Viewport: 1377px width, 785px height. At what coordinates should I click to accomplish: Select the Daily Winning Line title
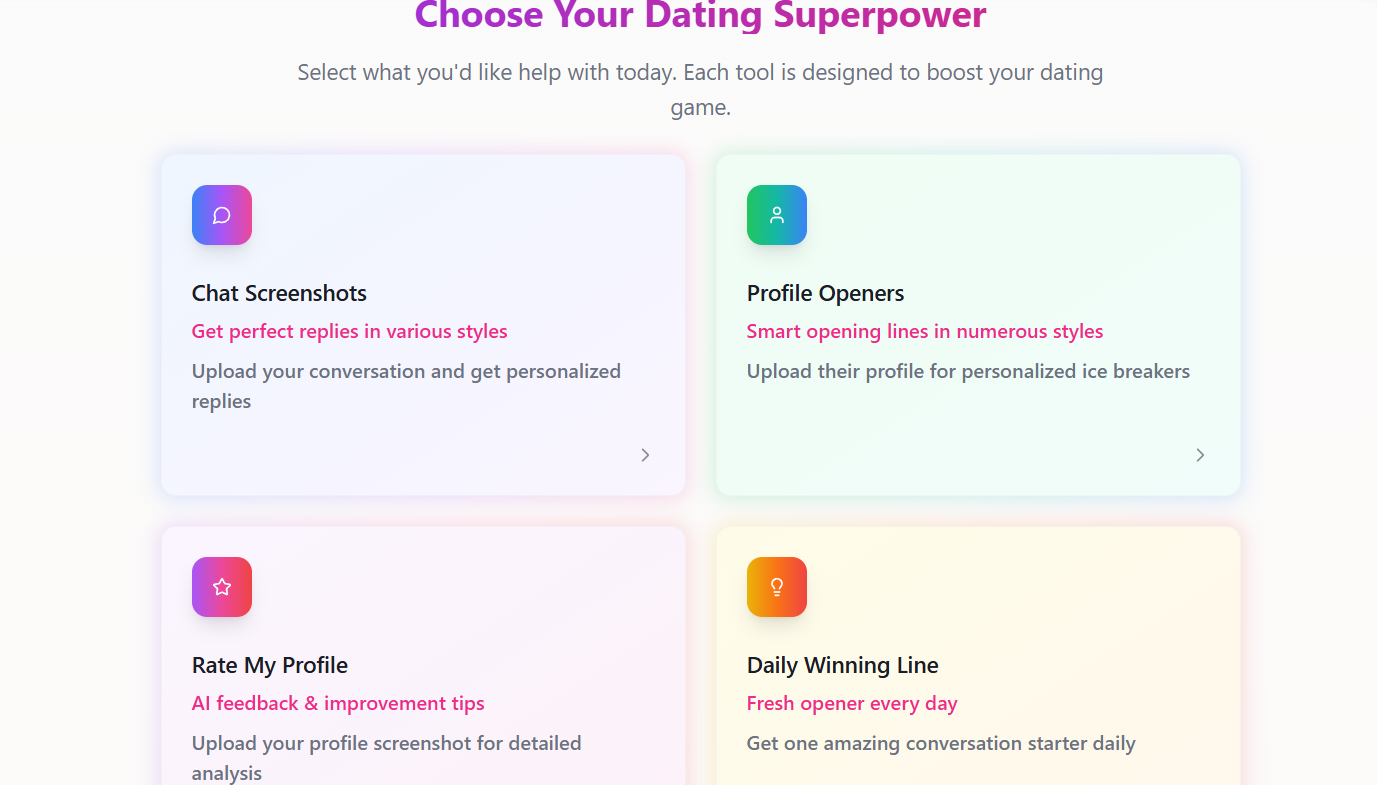(843, 665)
